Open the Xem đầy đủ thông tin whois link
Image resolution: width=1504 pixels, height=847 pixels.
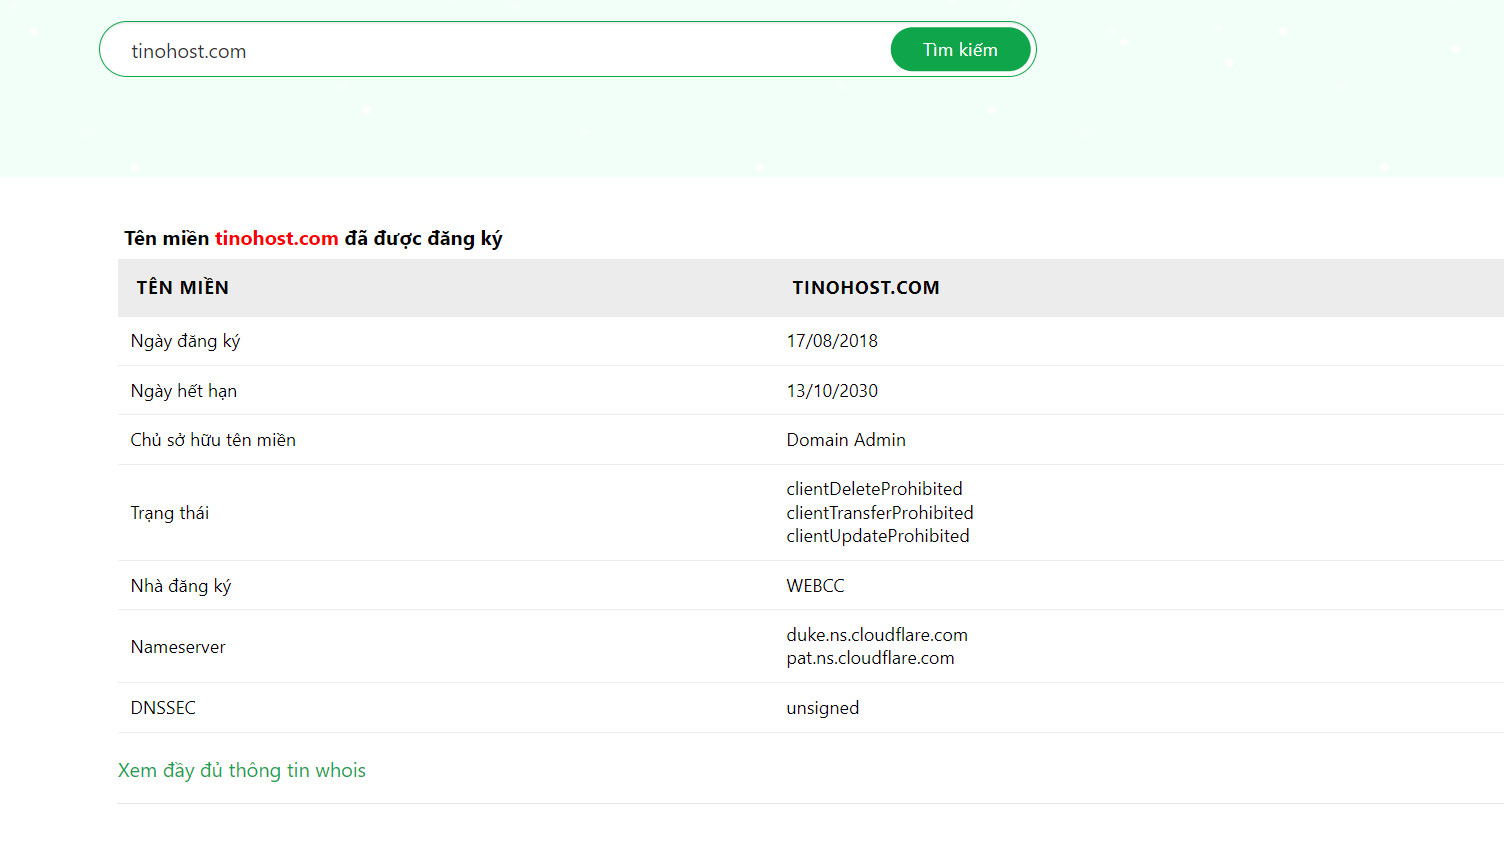pyautogui.click(x=242, y=770)
